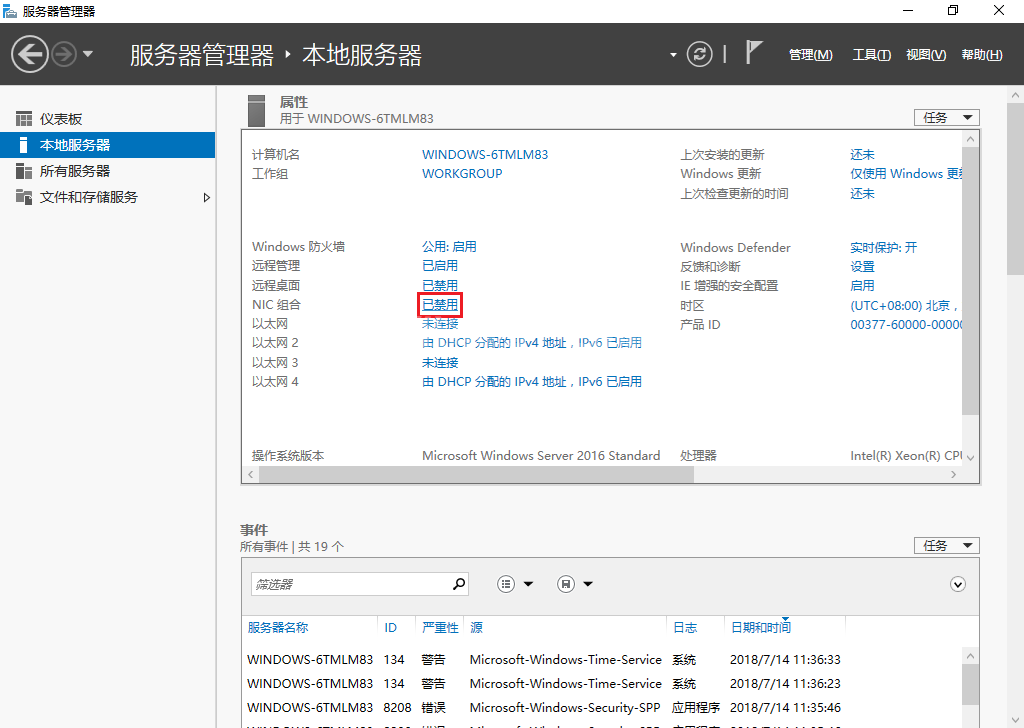Select the 仪表板 dashboard sidebar item
This screenshot has width=1024, height=728.
(x=60, y=119)
